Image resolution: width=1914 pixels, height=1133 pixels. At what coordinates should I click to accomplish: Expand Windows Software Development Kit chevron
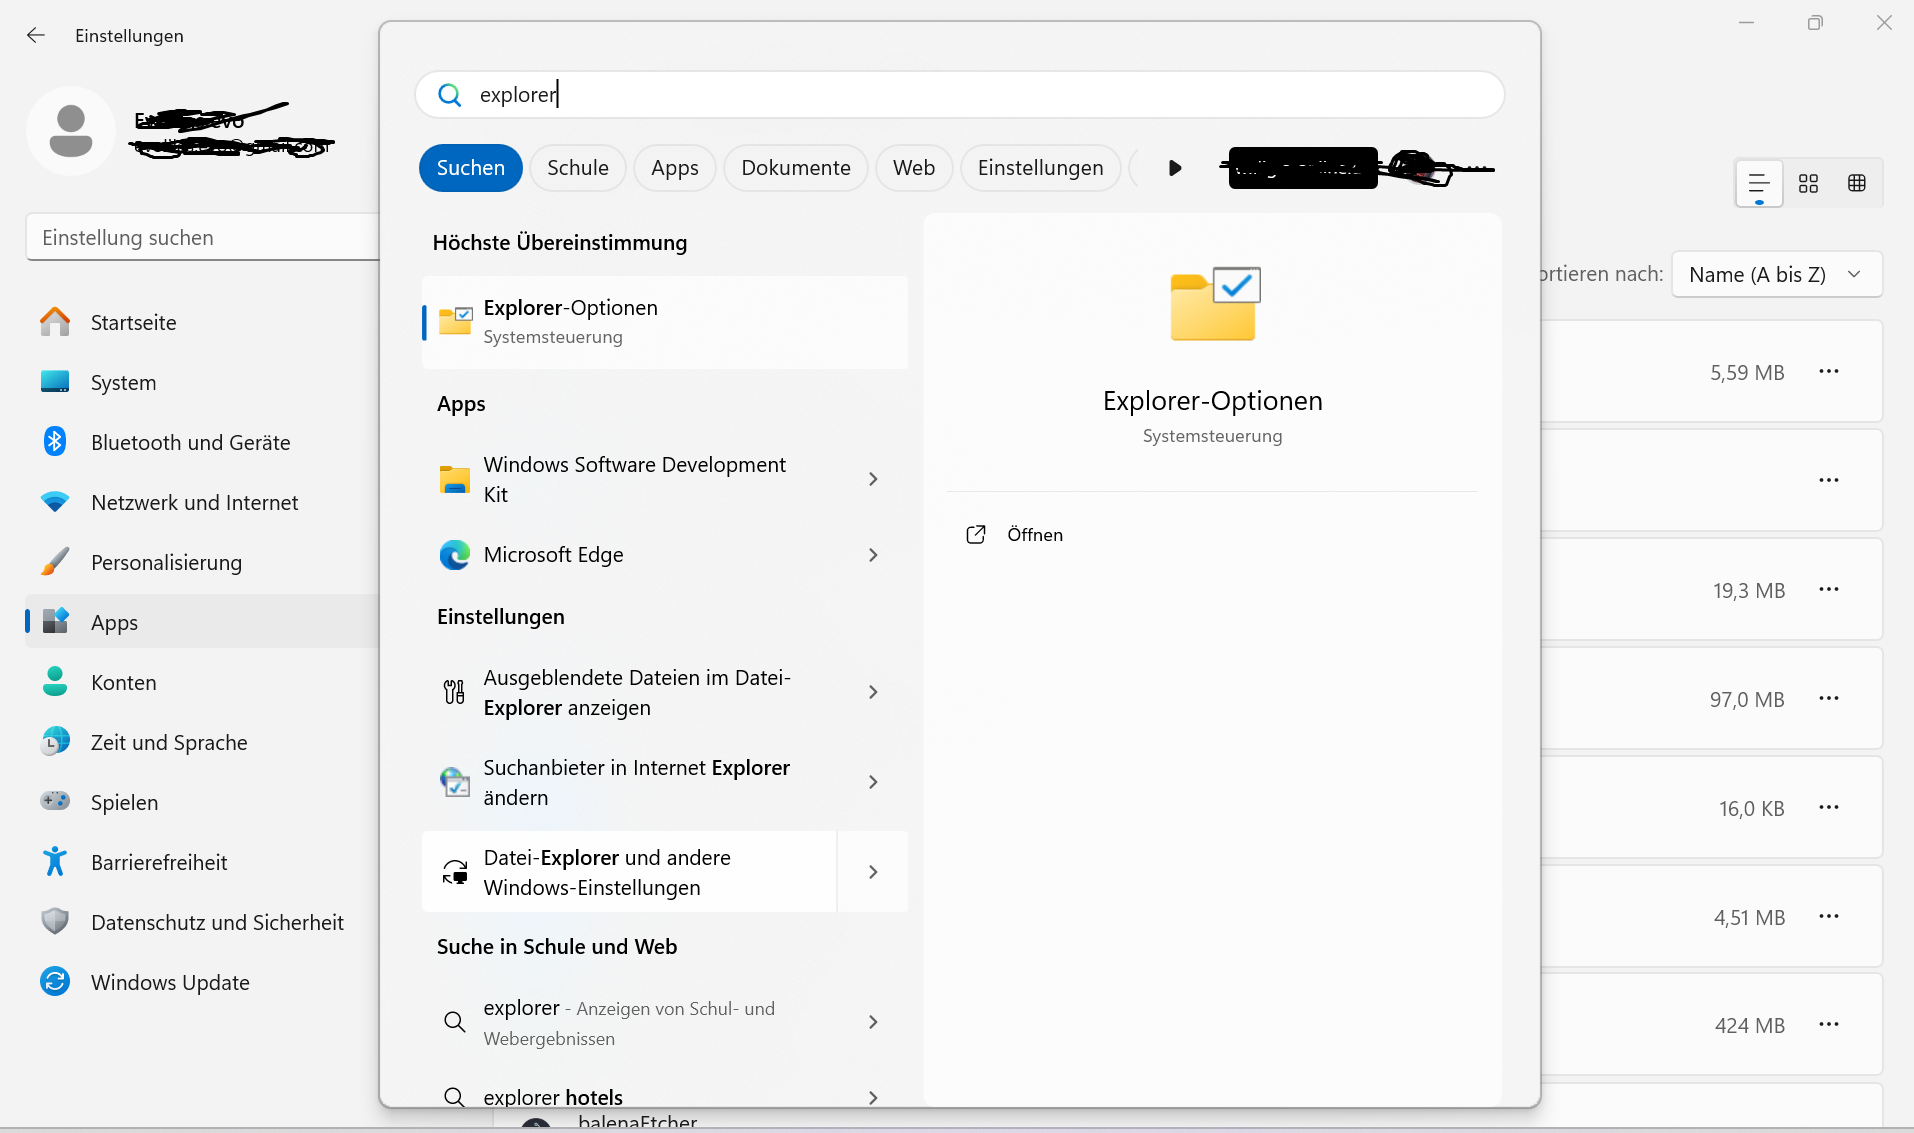pyautogui.click(x=873, y=480)
